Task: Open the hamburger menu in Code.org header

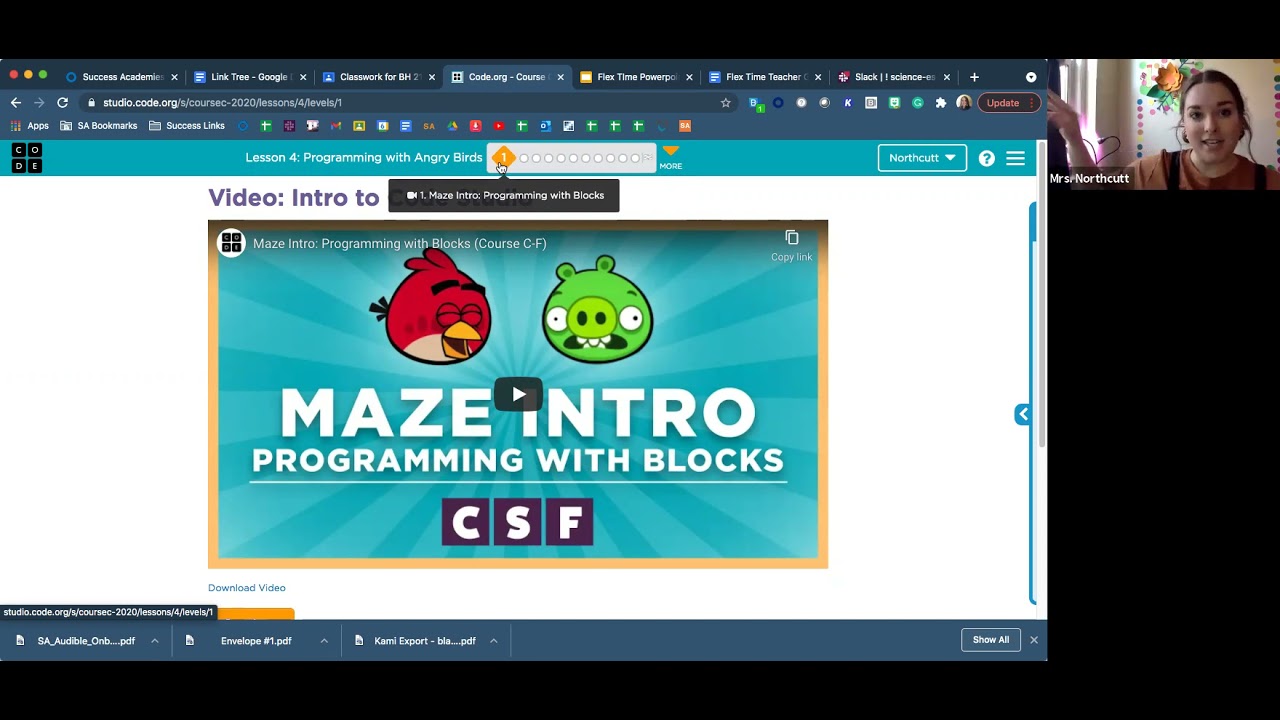Action: (x=1015, y=158)
